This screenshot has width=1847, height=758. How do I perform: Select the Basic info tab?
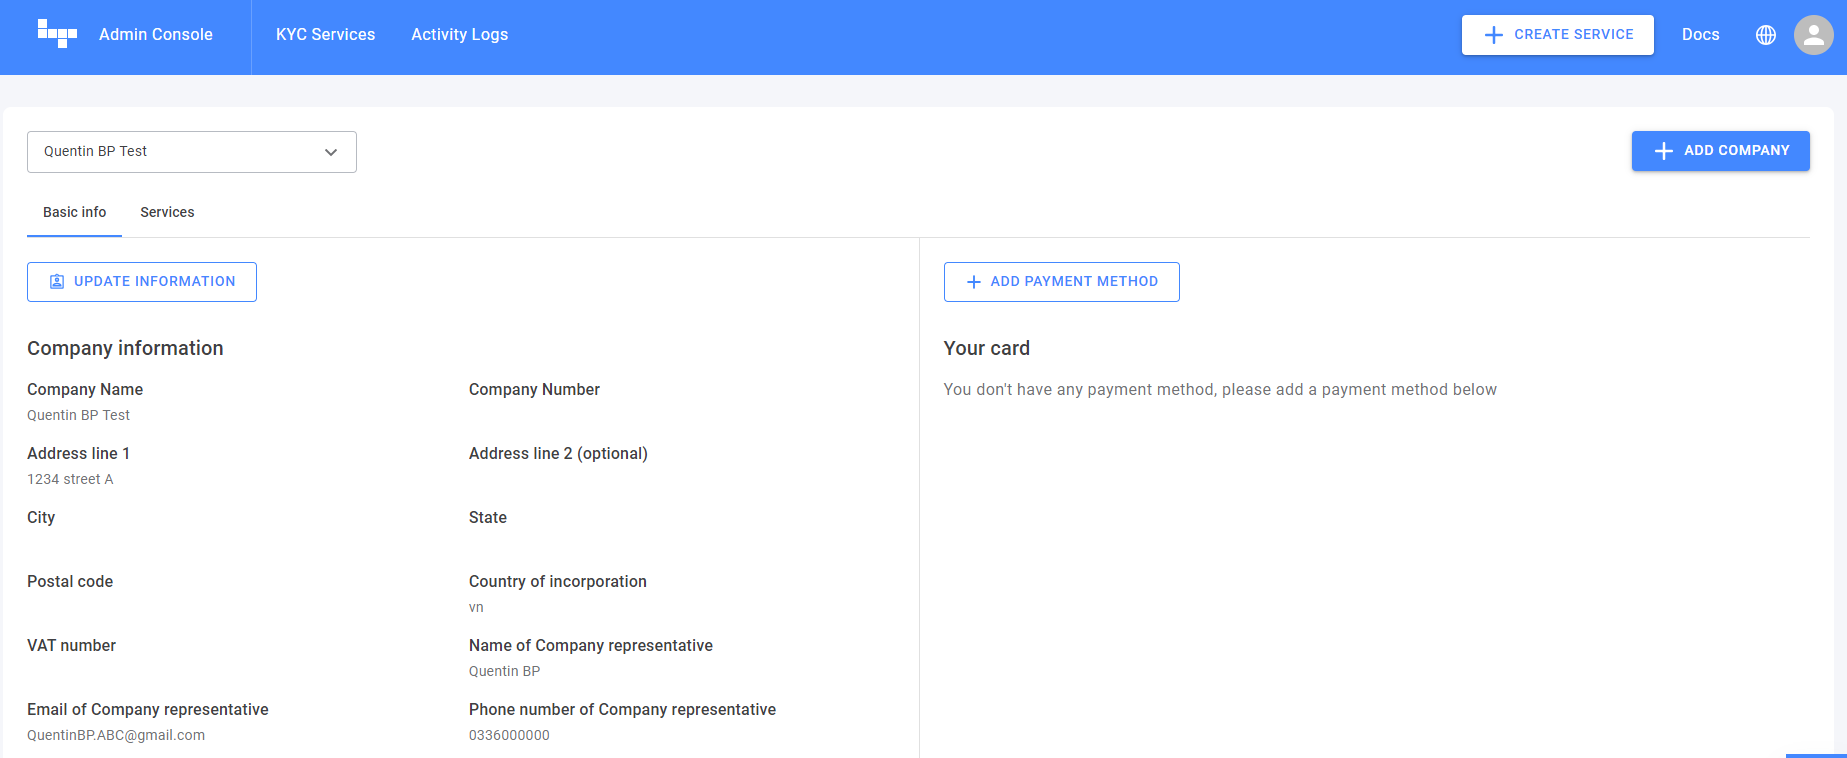coord(74,212)
